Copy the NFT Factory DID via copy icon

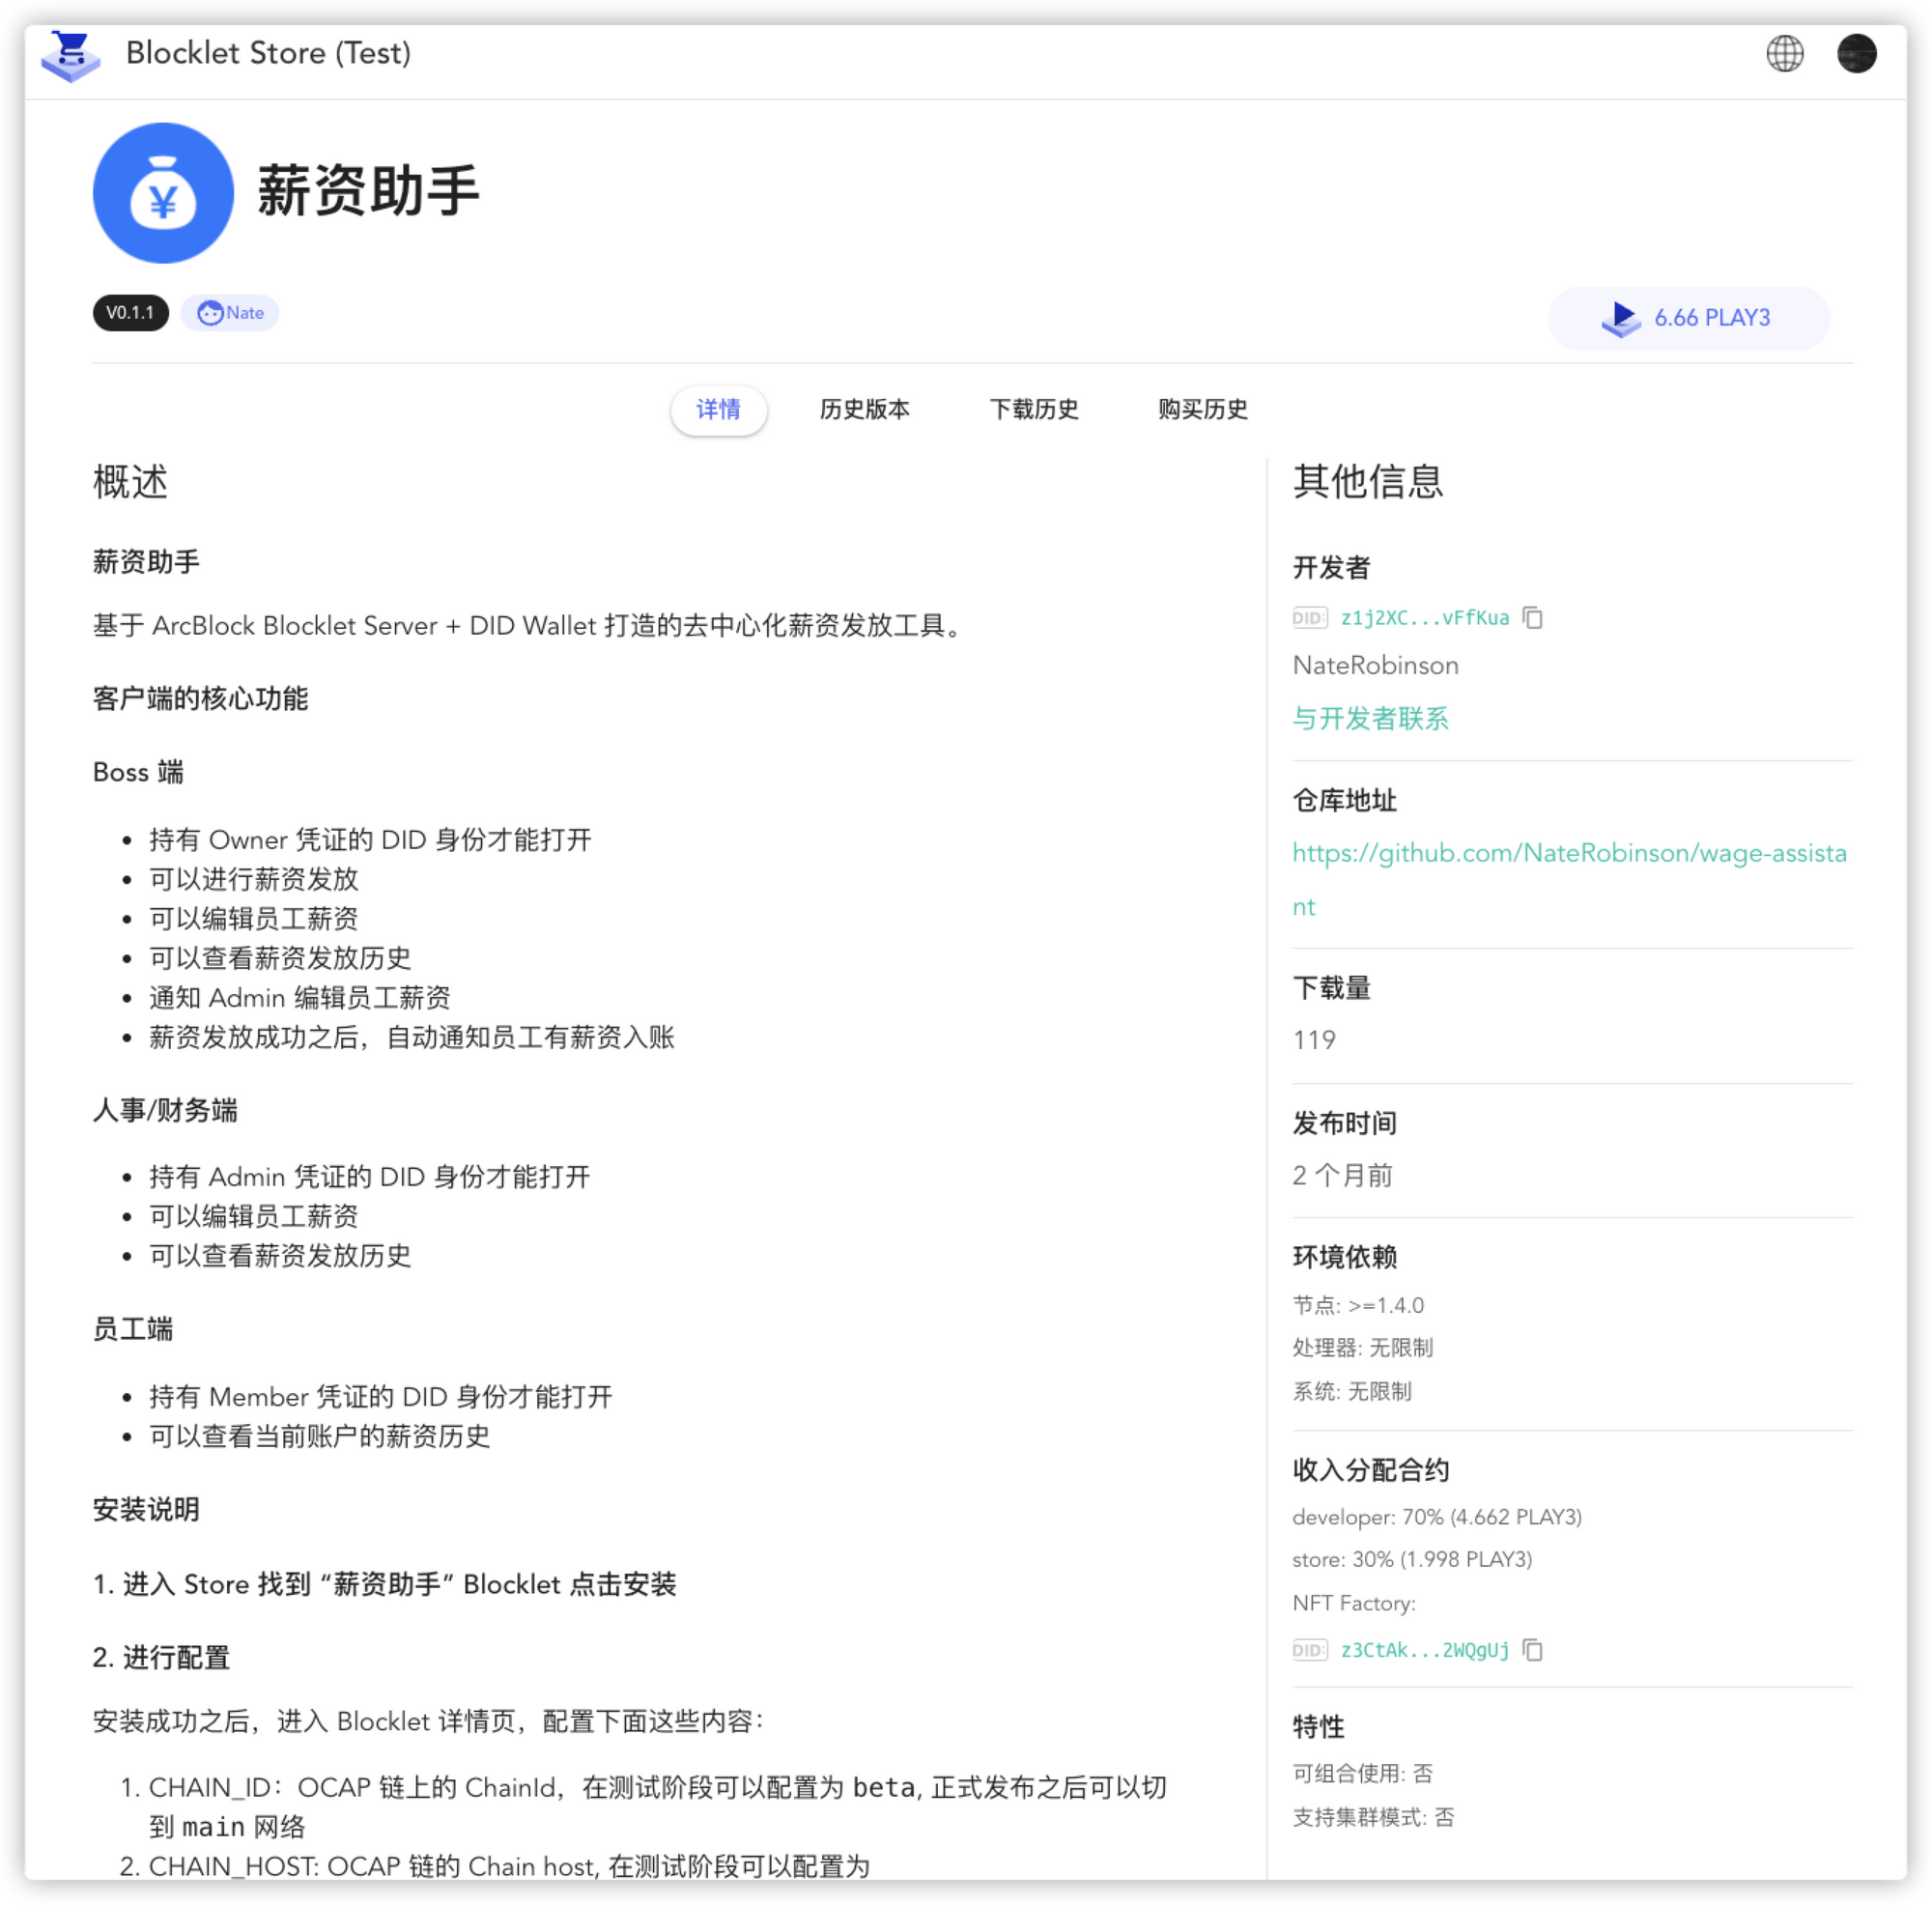pyautogui.click(x=1533, y=1650)
